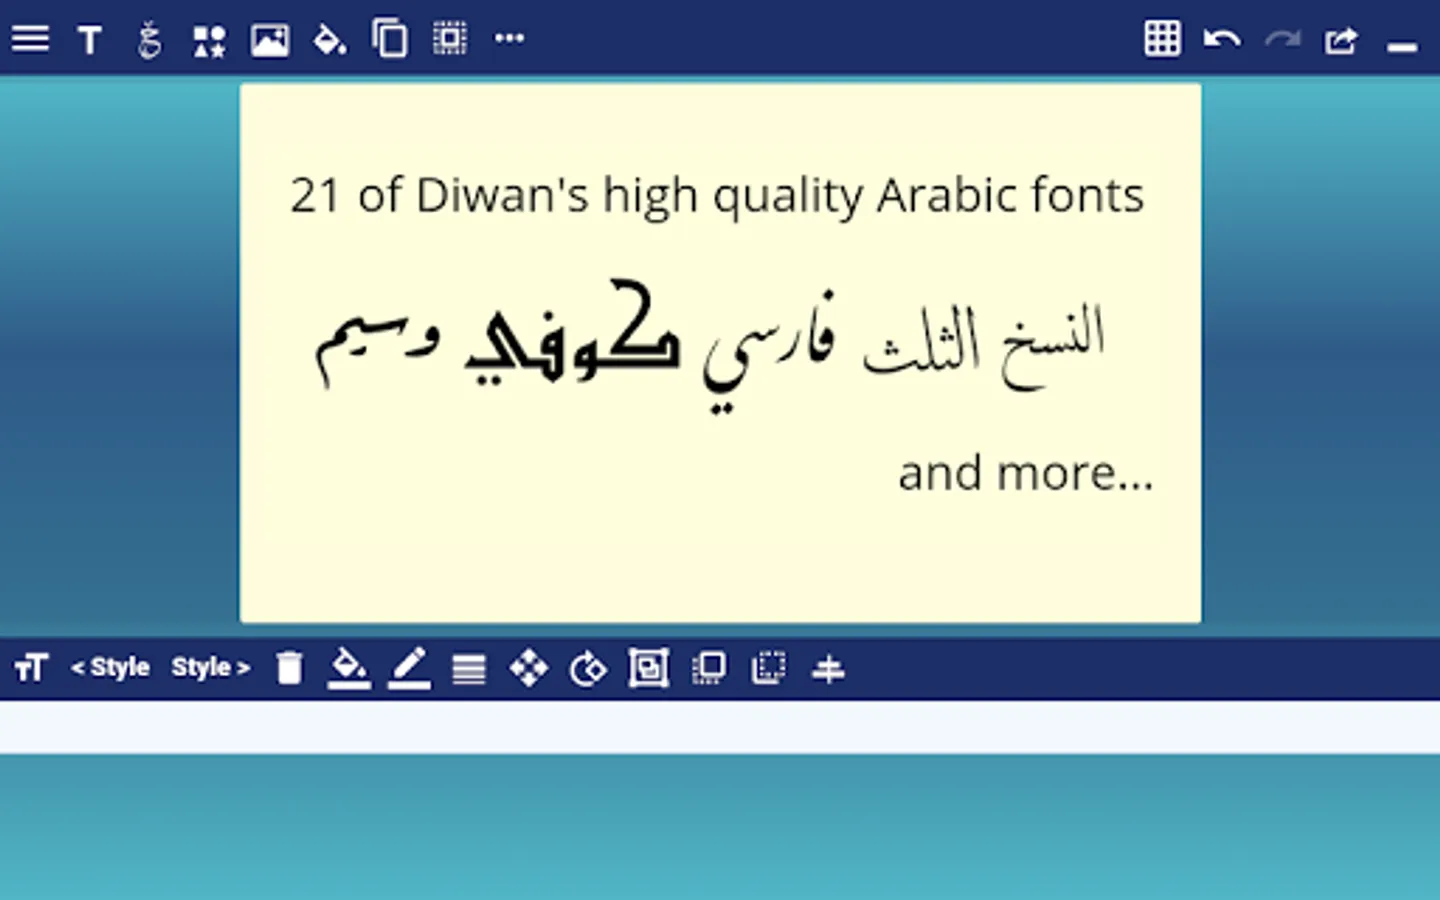Click the dotted-border select all icon
Screen dimensions: 1440x900
click(x=450, y=39)
